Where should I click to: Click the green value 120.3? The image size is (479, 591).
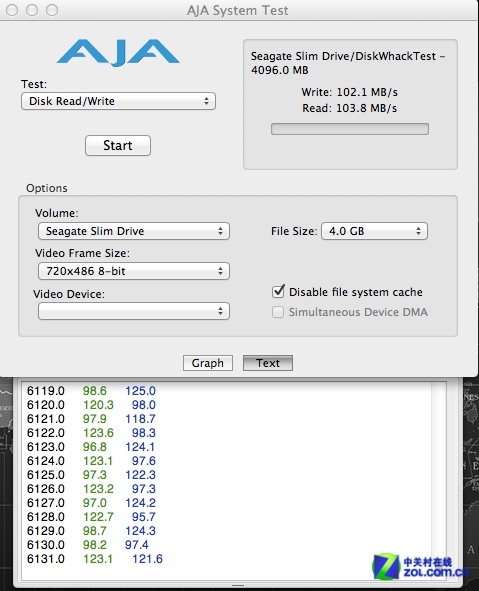pos(98,405)
